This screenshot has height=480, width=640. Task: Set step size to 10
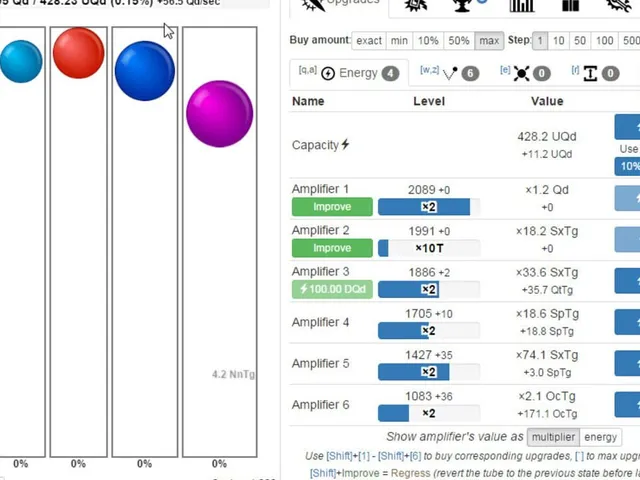click(x=558, y=41)
